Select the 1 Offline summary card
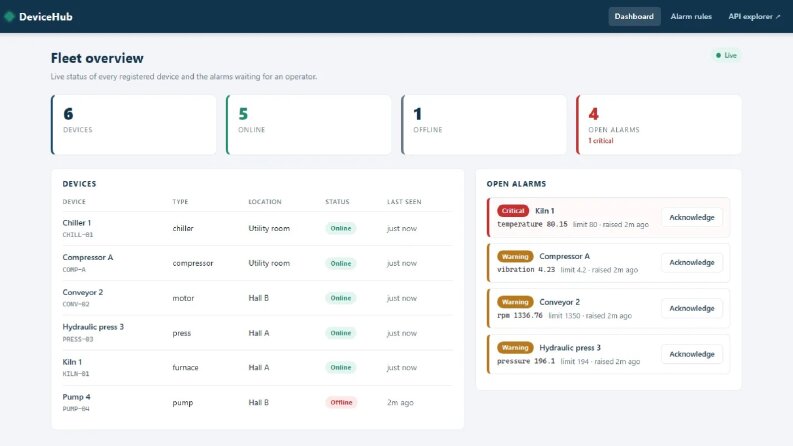The width and height of the screenshot is (793, 446). pos(483,125)
